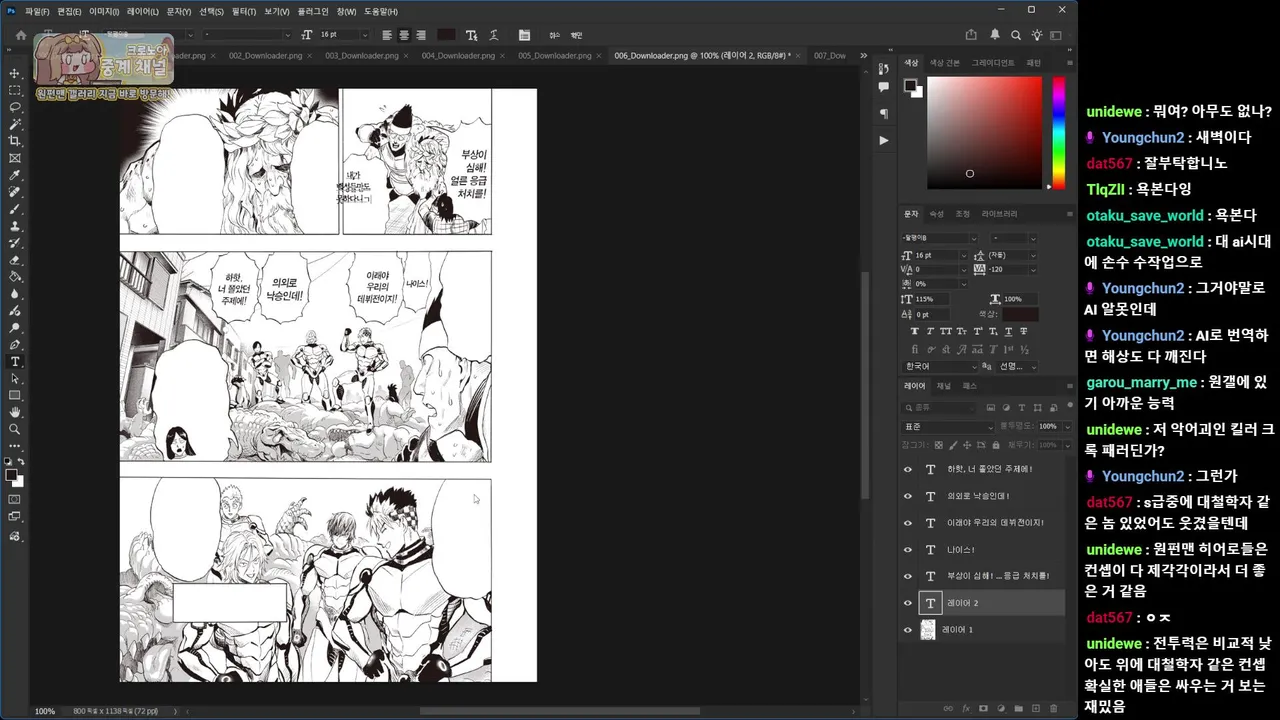Screen dimensions: 1280x720
Task: Right align text in options bar
Action: coord(420,35)
